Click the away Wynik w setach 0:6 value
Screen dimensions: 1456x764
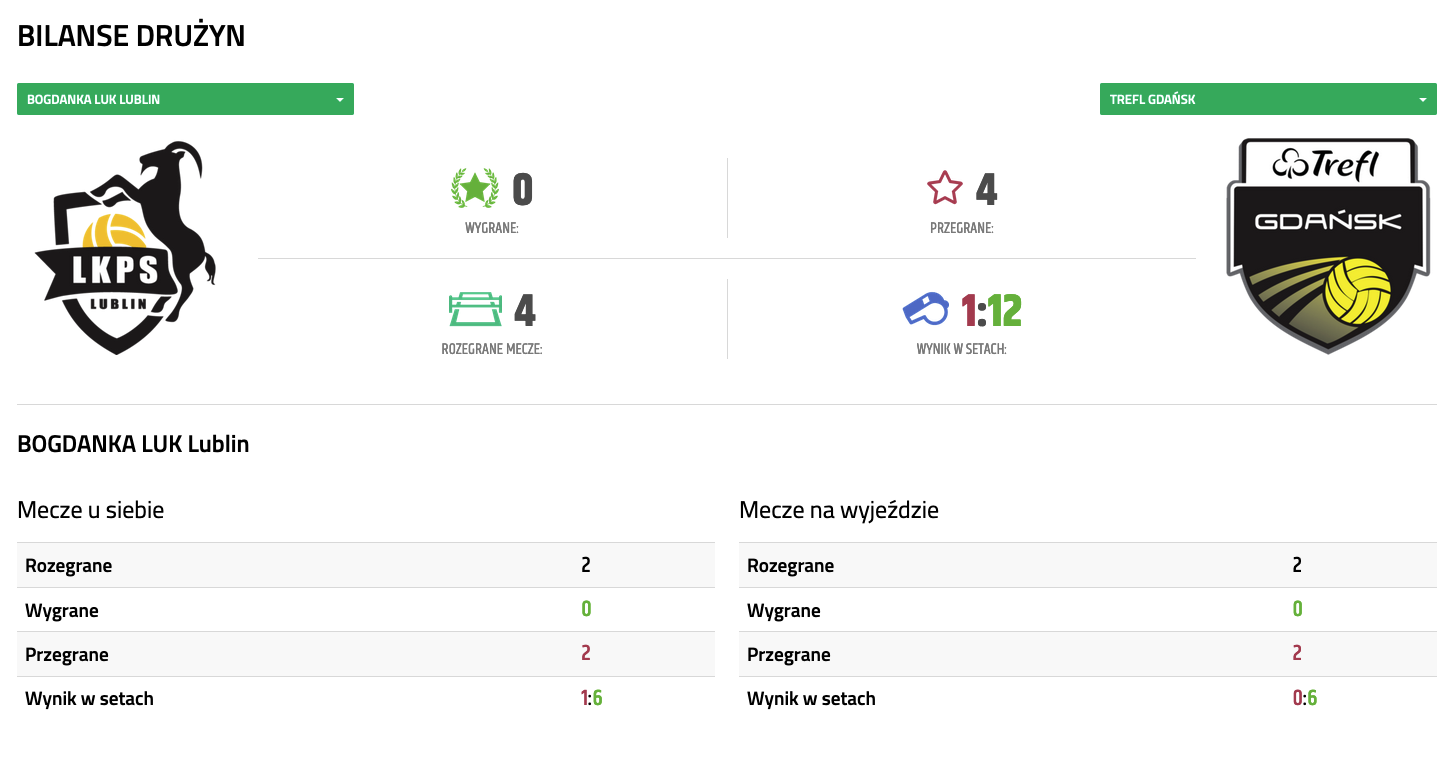(1305, 698)
